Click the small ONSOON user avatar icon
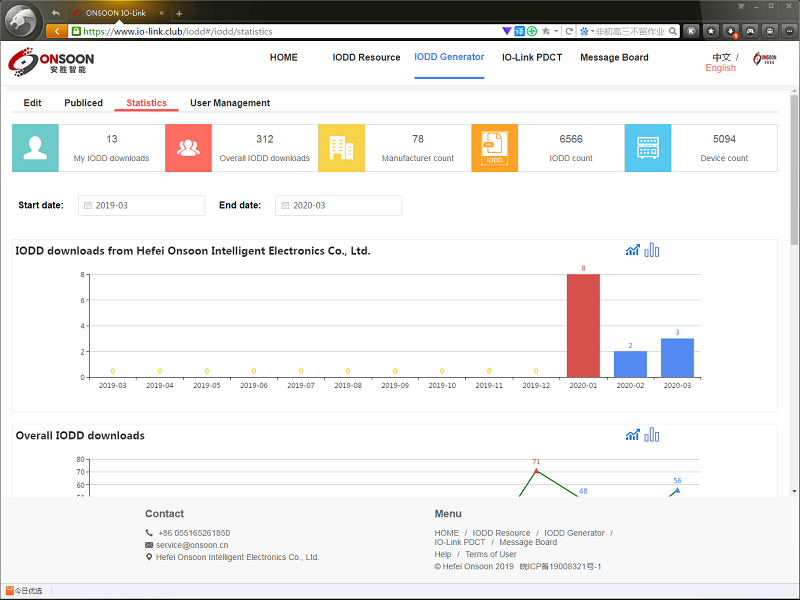 [764, 58]
